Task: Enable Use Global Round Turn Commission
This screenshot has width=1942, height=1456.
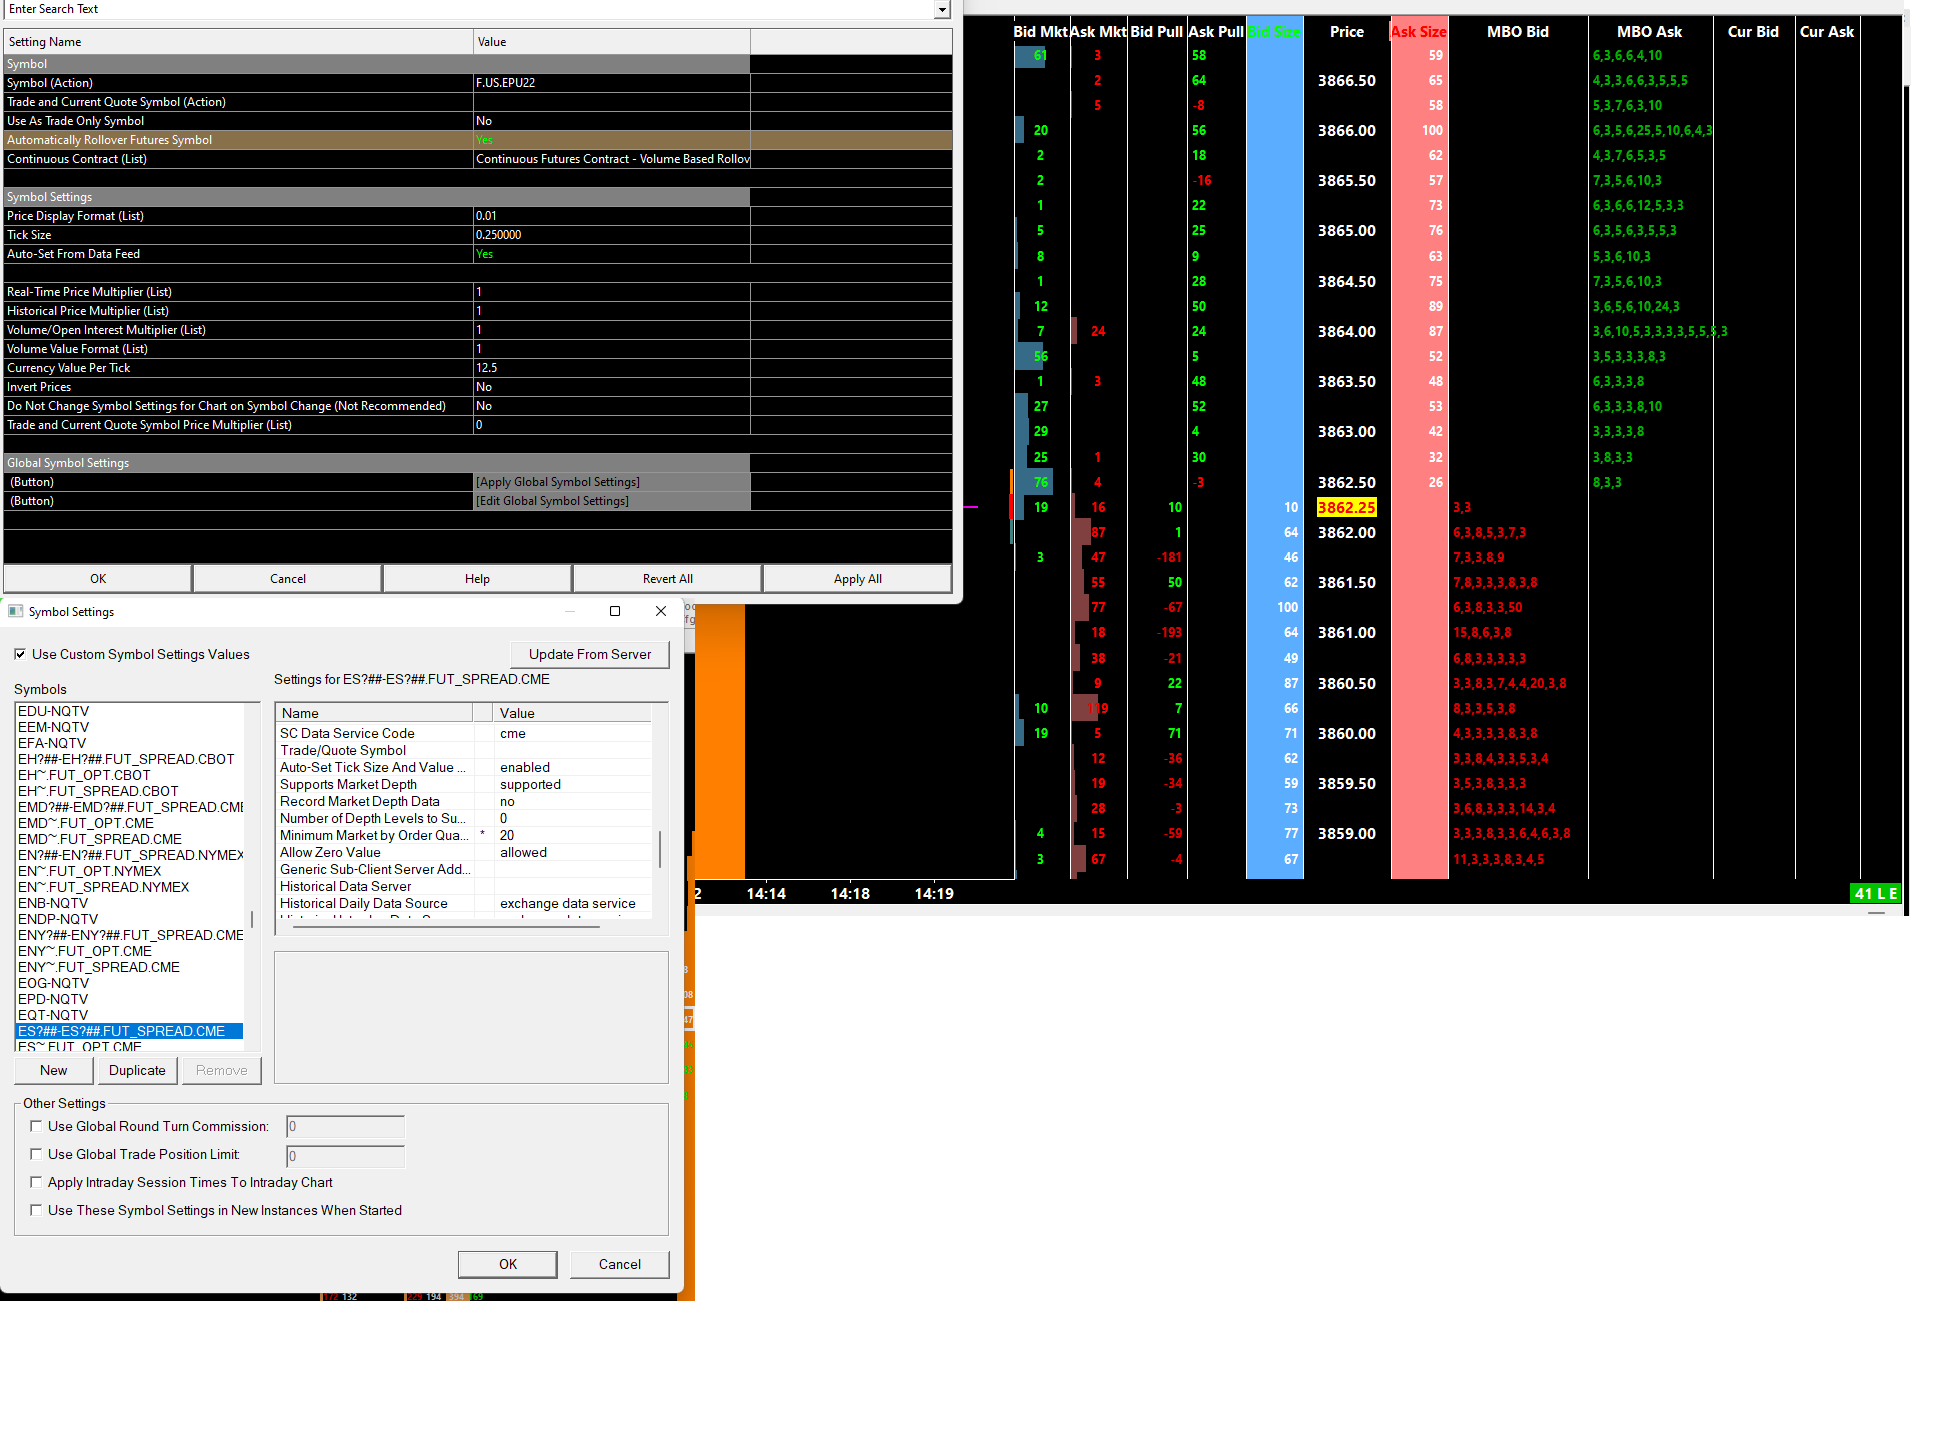Action: 37,1126
